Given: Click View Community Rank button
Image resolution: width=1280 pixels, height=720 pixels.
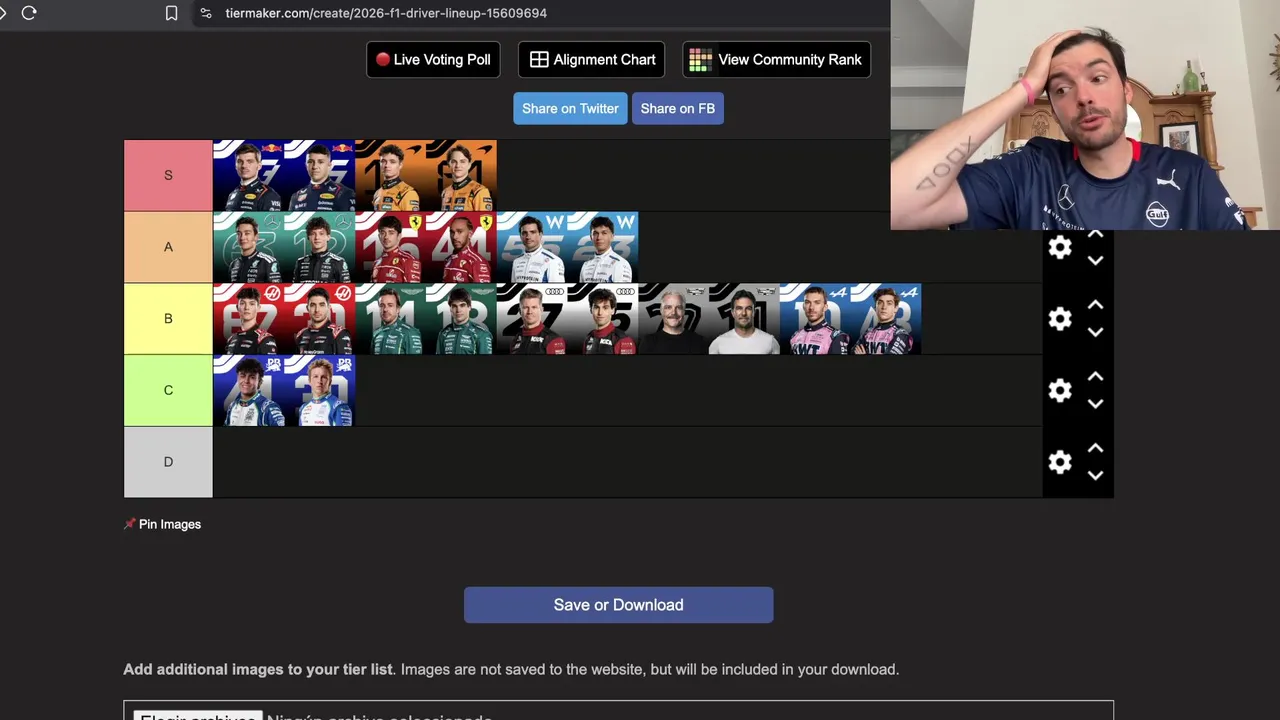Looking at the screenshot, I should point(776,60).
